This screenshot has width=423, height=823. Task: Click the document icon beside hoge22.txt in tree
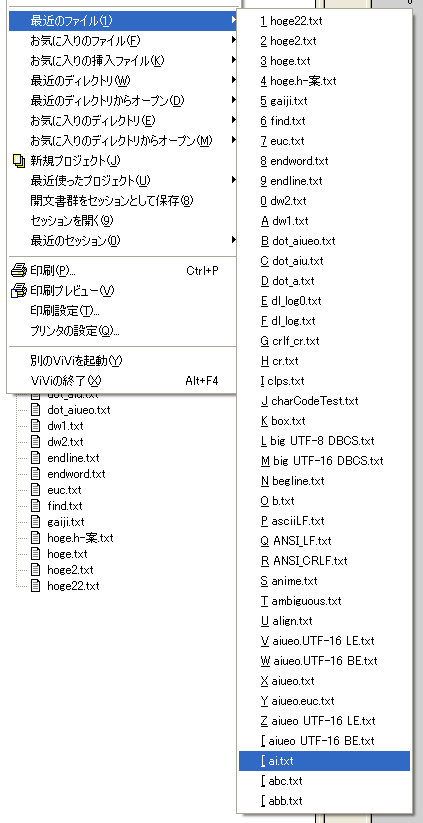coord(36,586)
